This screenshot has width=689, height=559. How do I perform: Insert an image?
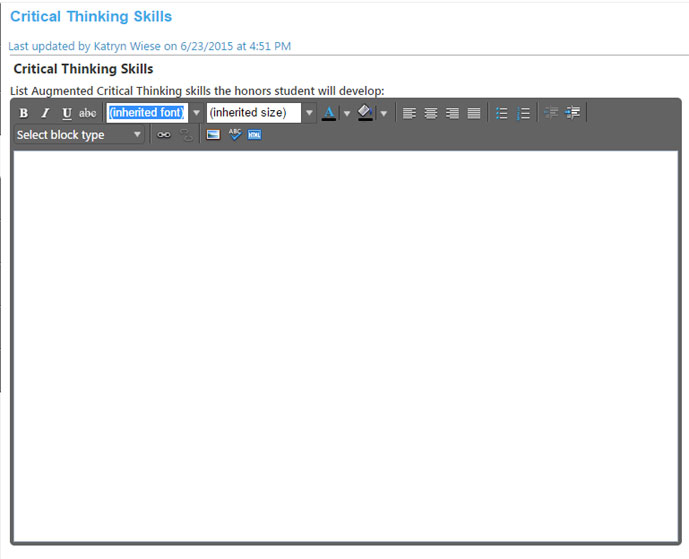[213, 134]
